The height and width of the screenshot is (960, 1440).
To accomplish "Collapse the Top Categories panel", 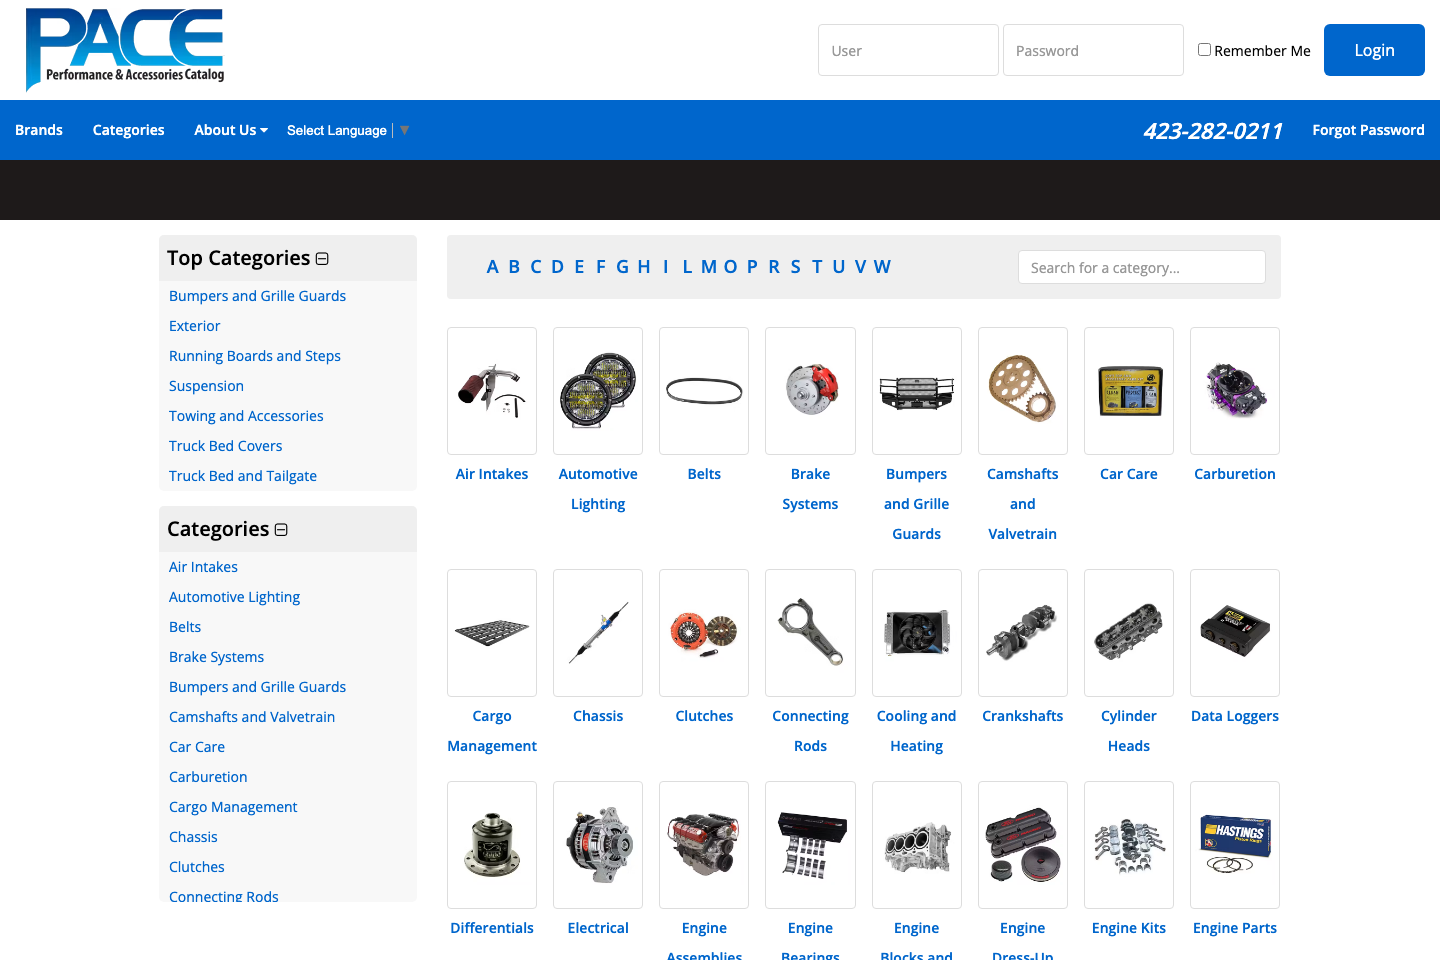I will click(322, 259).
